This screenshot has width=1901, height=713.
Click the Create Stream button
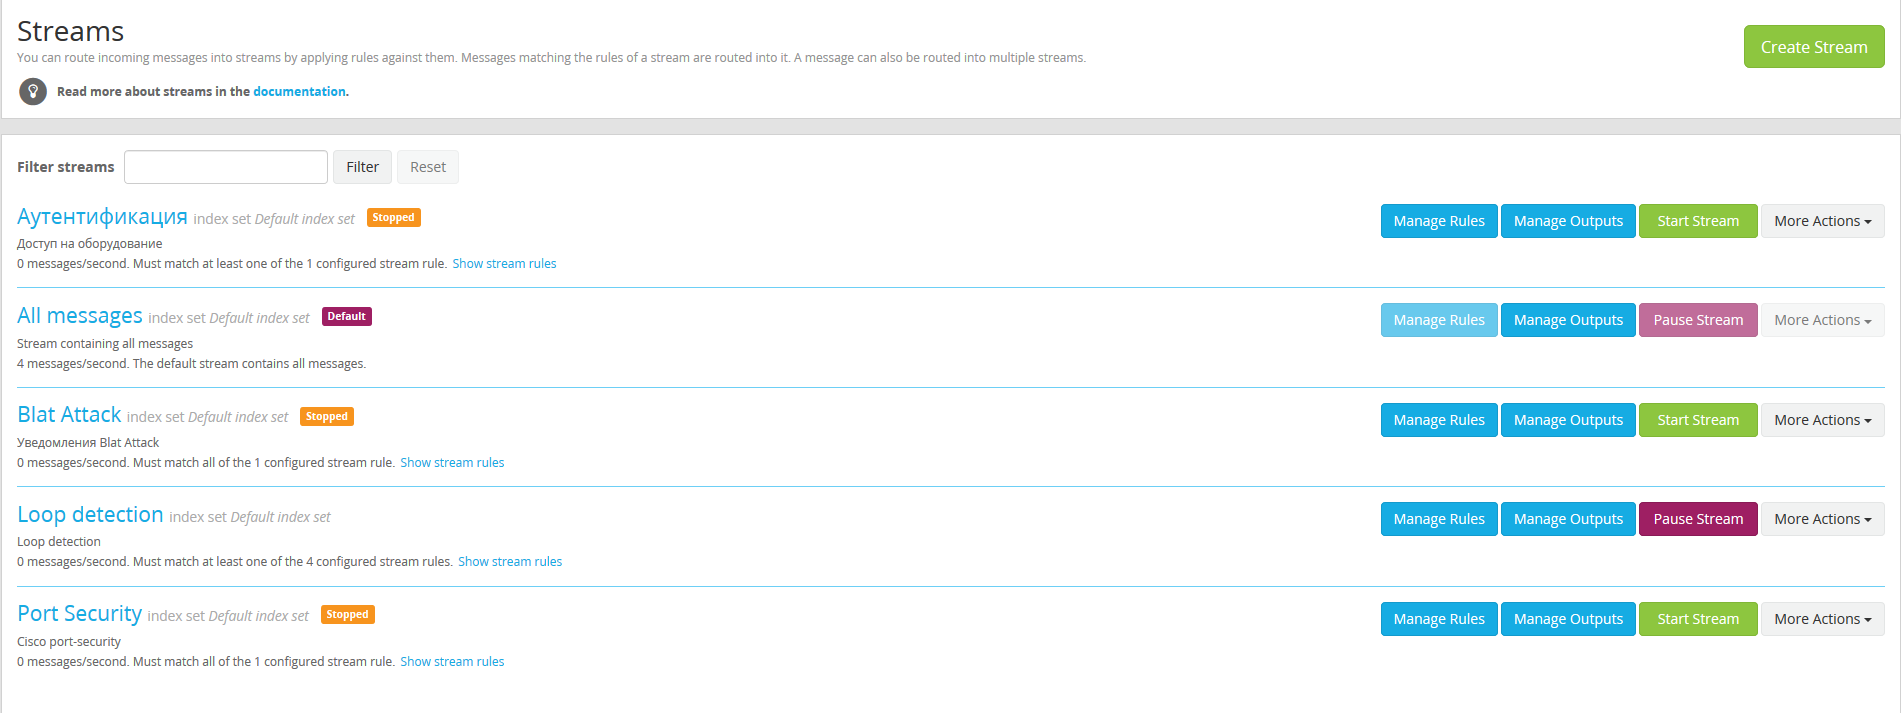click(1813, 47)
